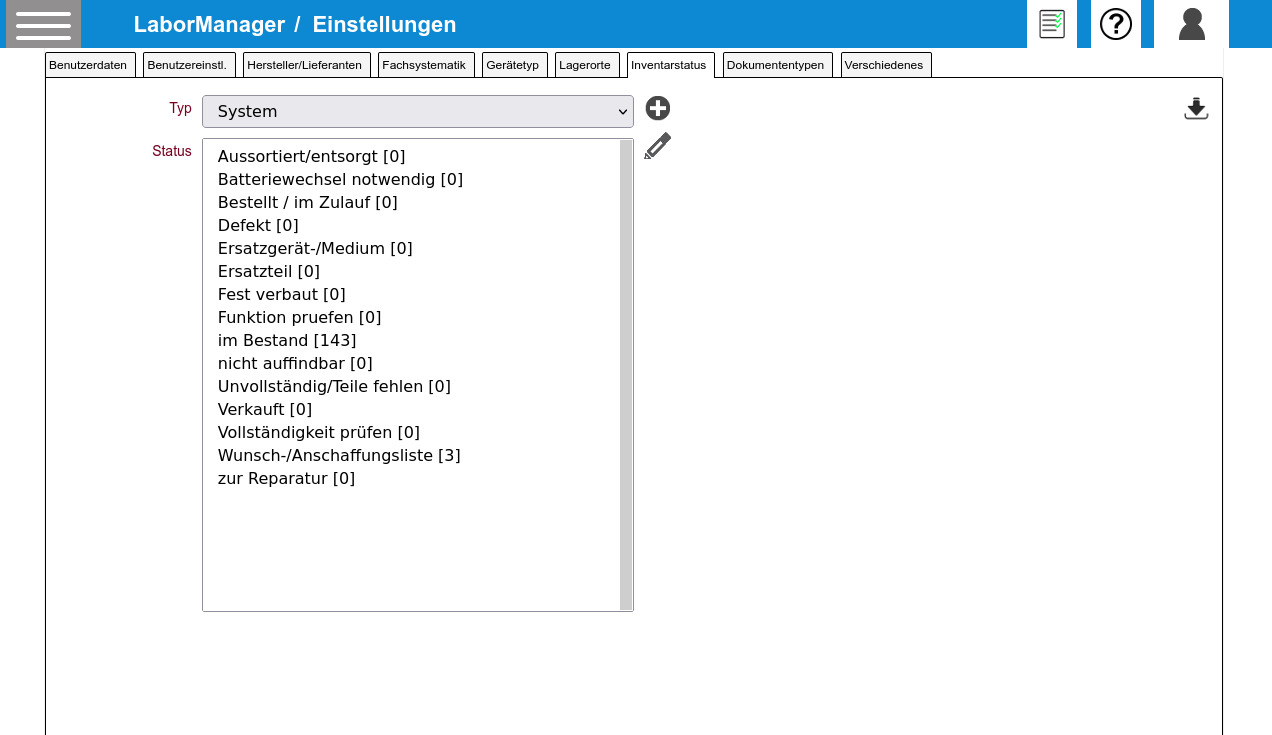This screenshot has height=735, width=1272.
Task: Open the checklist tasks icon
Action: click(1052, 24)
